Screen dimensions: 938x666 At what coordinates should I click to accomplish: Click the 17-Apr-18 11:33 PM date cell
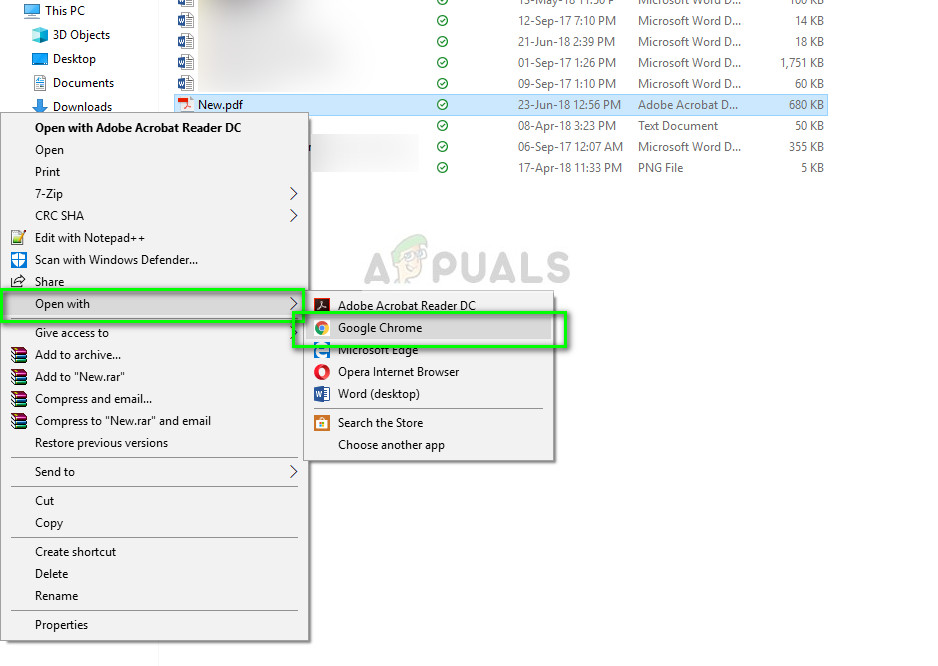(x=570, y=168)
